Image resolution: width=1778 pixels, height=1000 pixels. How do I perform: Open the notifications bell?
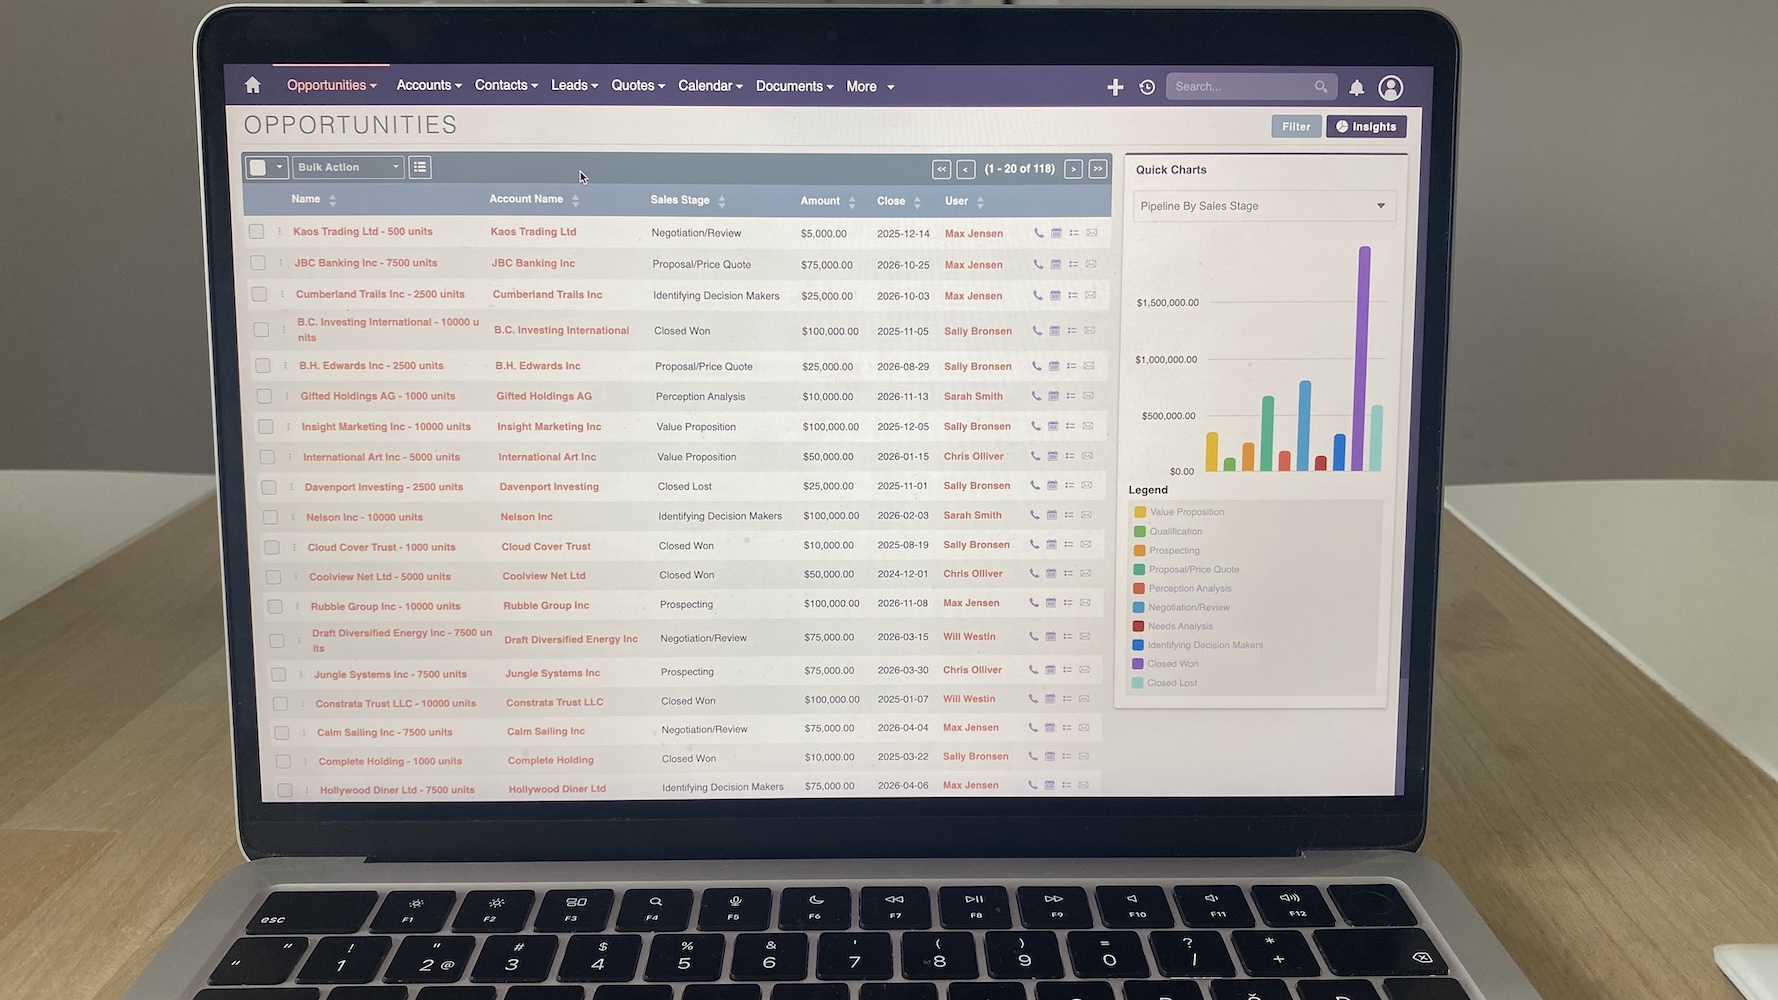click(x=1356, y=88)
